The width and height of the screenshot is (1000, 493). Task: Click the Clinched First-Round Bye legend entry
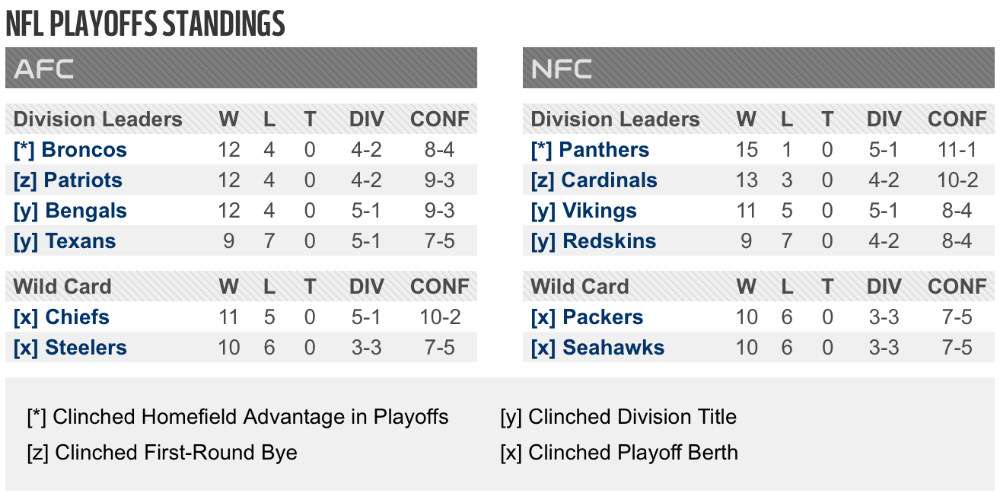[162, 453]
